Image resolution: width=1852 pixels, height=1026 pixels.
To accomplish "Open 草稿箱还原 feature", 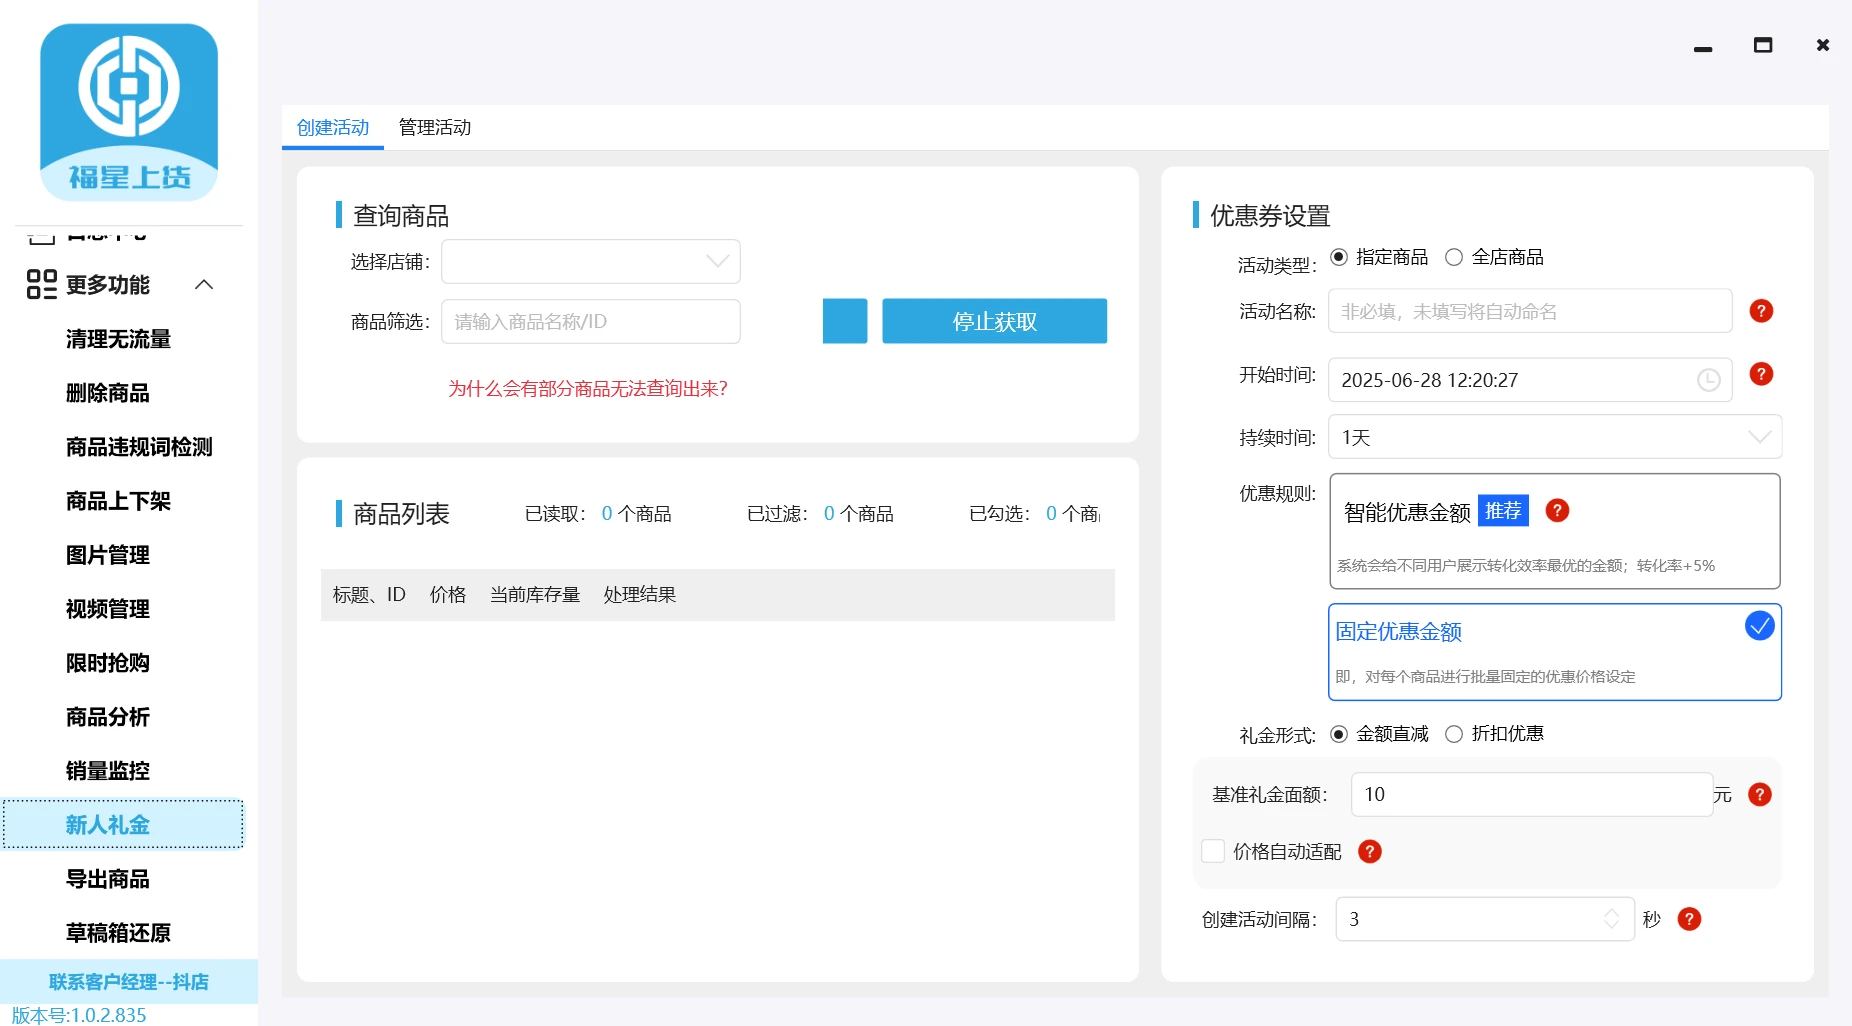I will point(118,933).
